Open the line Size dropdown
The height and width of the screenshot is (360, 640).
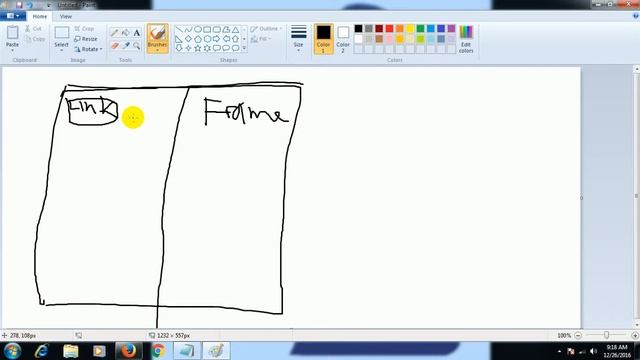coord(298,39)
